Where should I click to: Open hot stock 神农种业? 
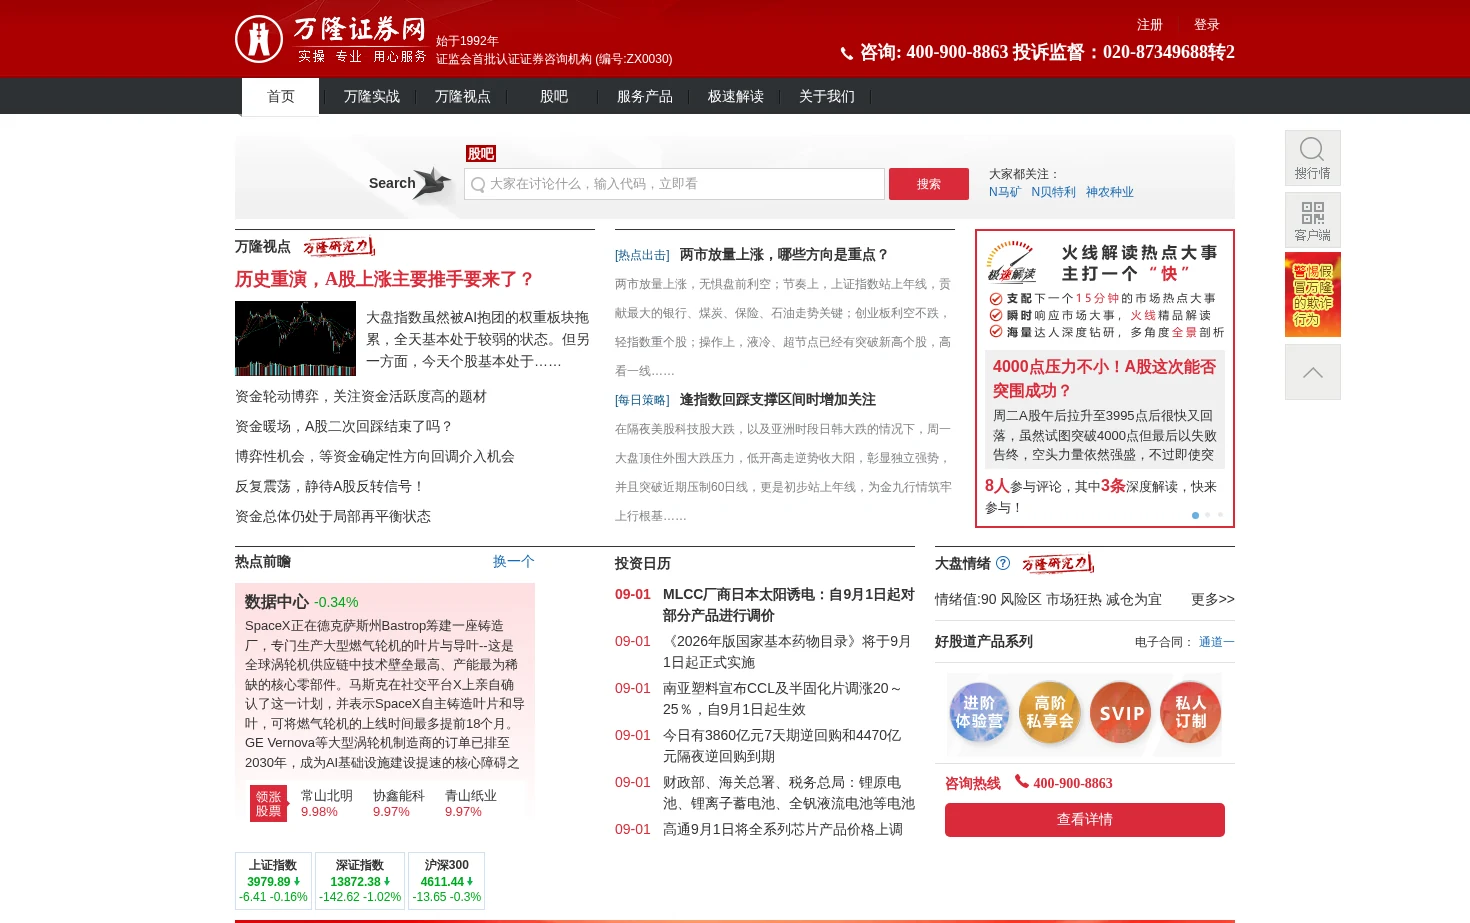(1110, 192)
